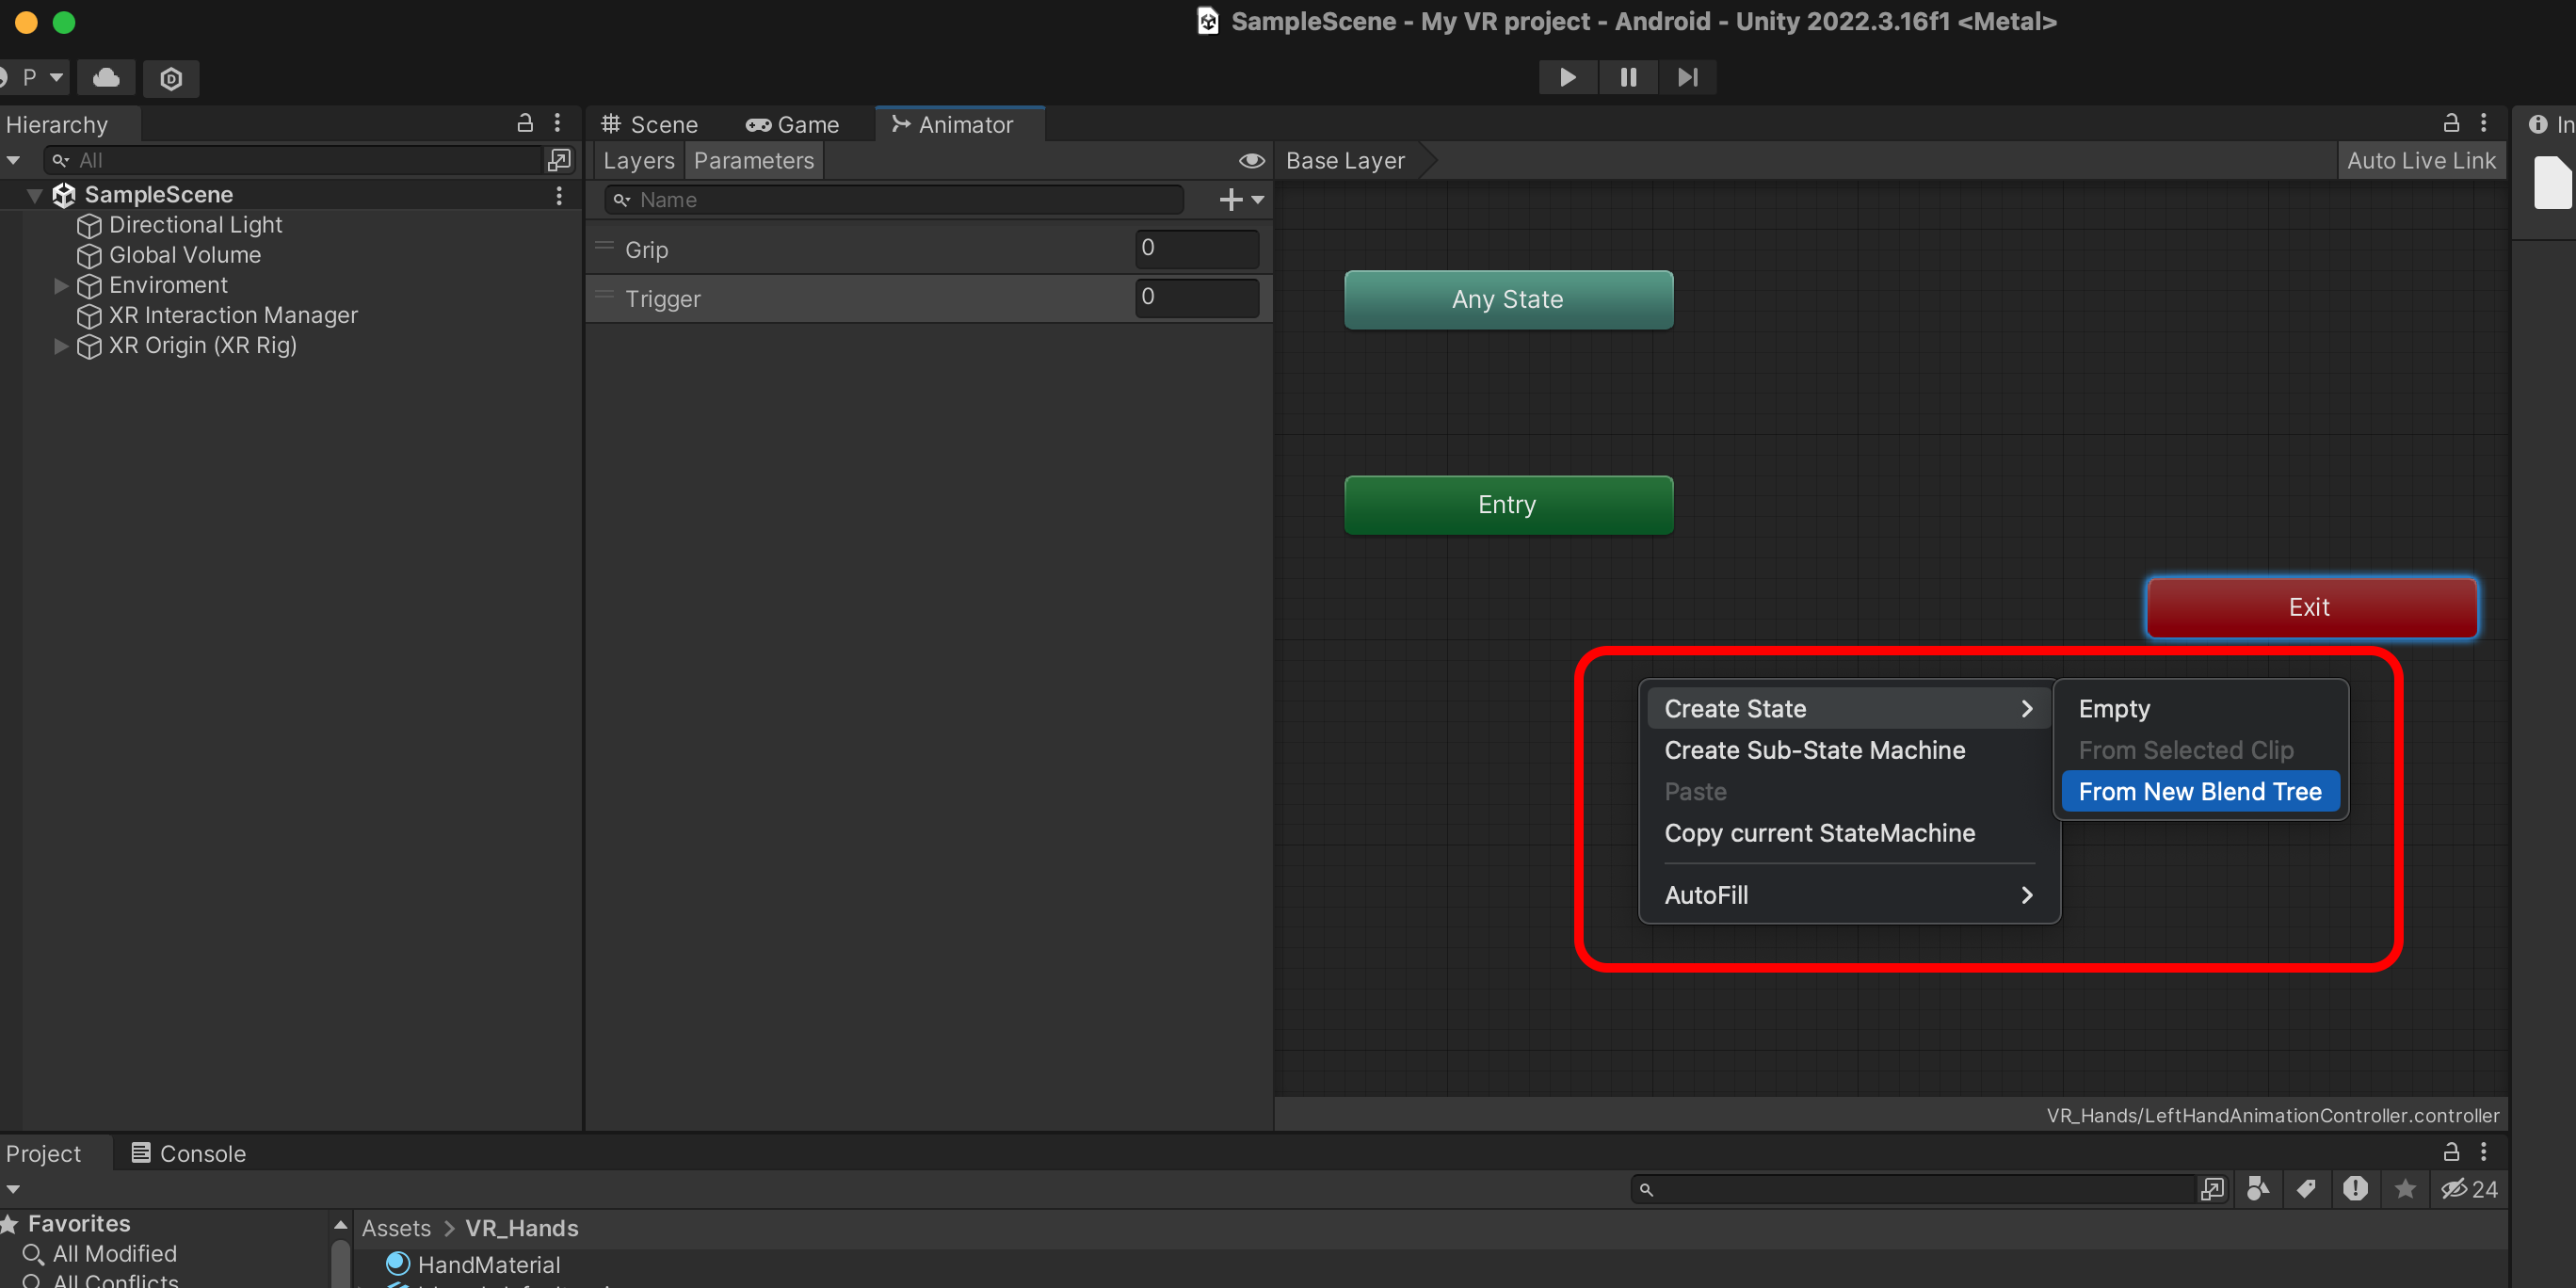
Task: Click the Step frame button
Action: pyautogui.click(x=1688, y=77)
